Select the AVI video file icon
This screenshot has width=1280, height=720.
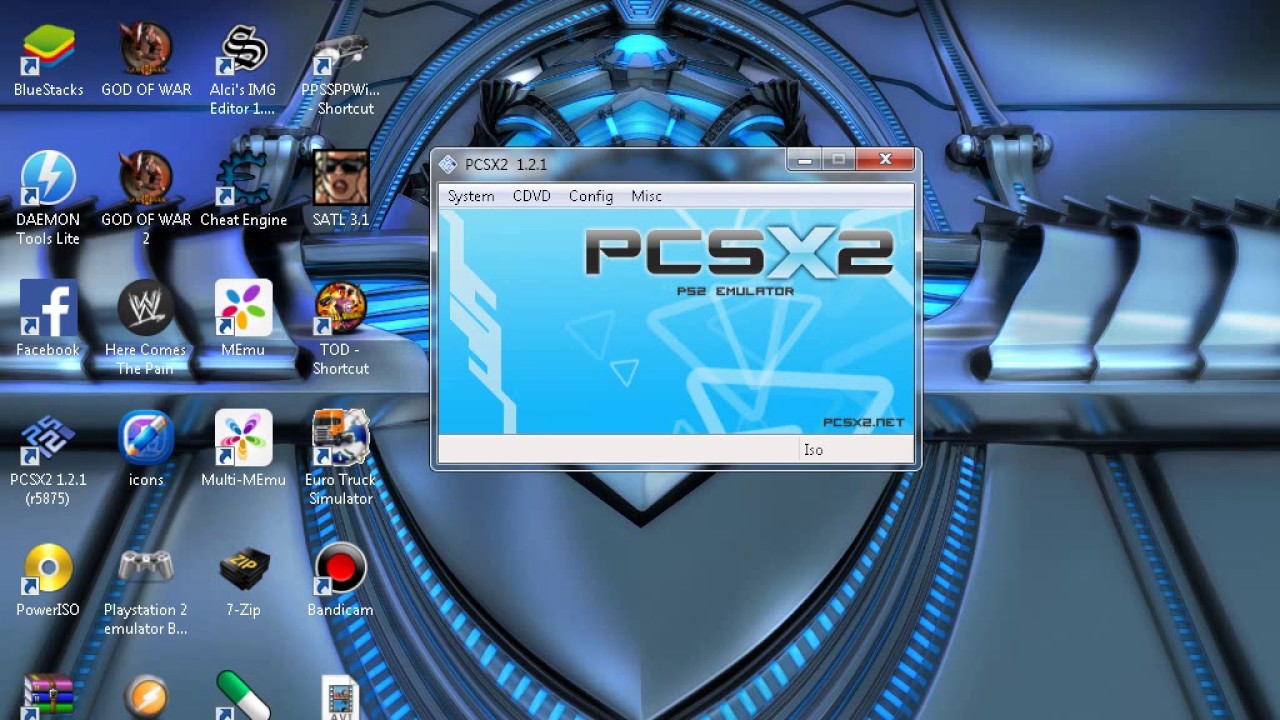coord(341,697)
